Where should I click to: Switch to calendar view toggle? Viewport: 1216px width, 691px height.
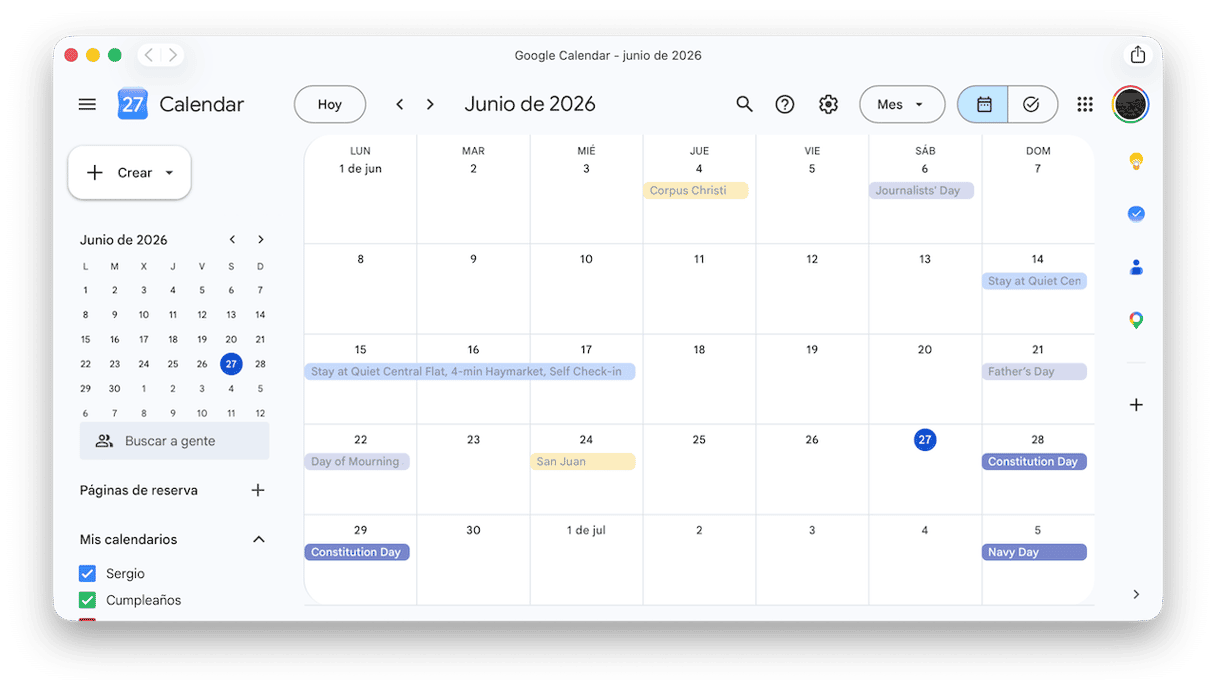pyautogui.click(x=983, y=104)
